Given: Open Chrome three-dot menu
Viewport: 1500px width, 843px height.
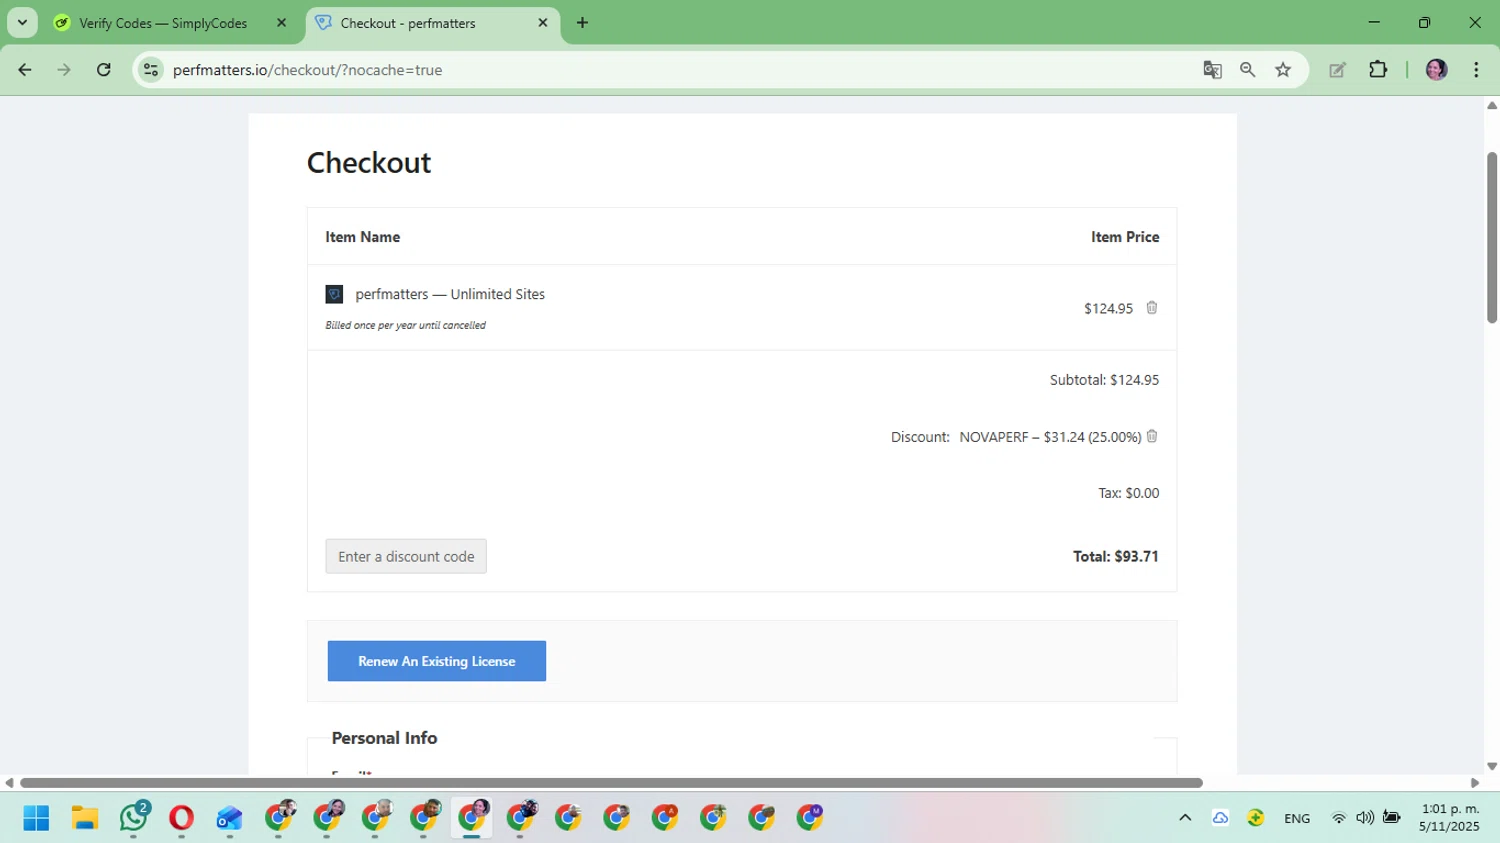Looking at the screenshot, I should (1476, 70).
